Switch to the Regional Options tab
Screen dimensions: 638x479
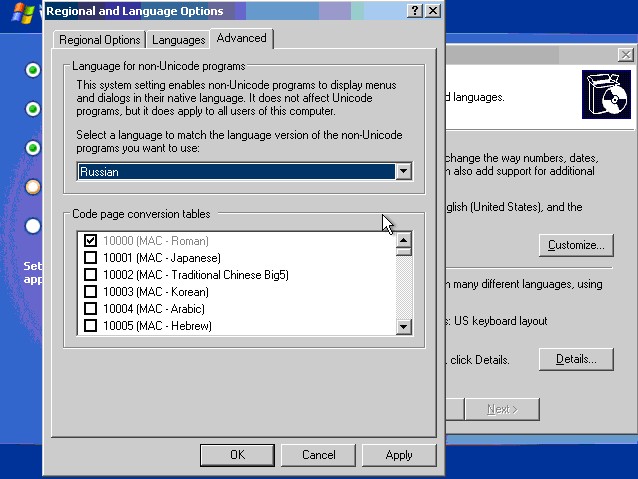pos(100,40)
